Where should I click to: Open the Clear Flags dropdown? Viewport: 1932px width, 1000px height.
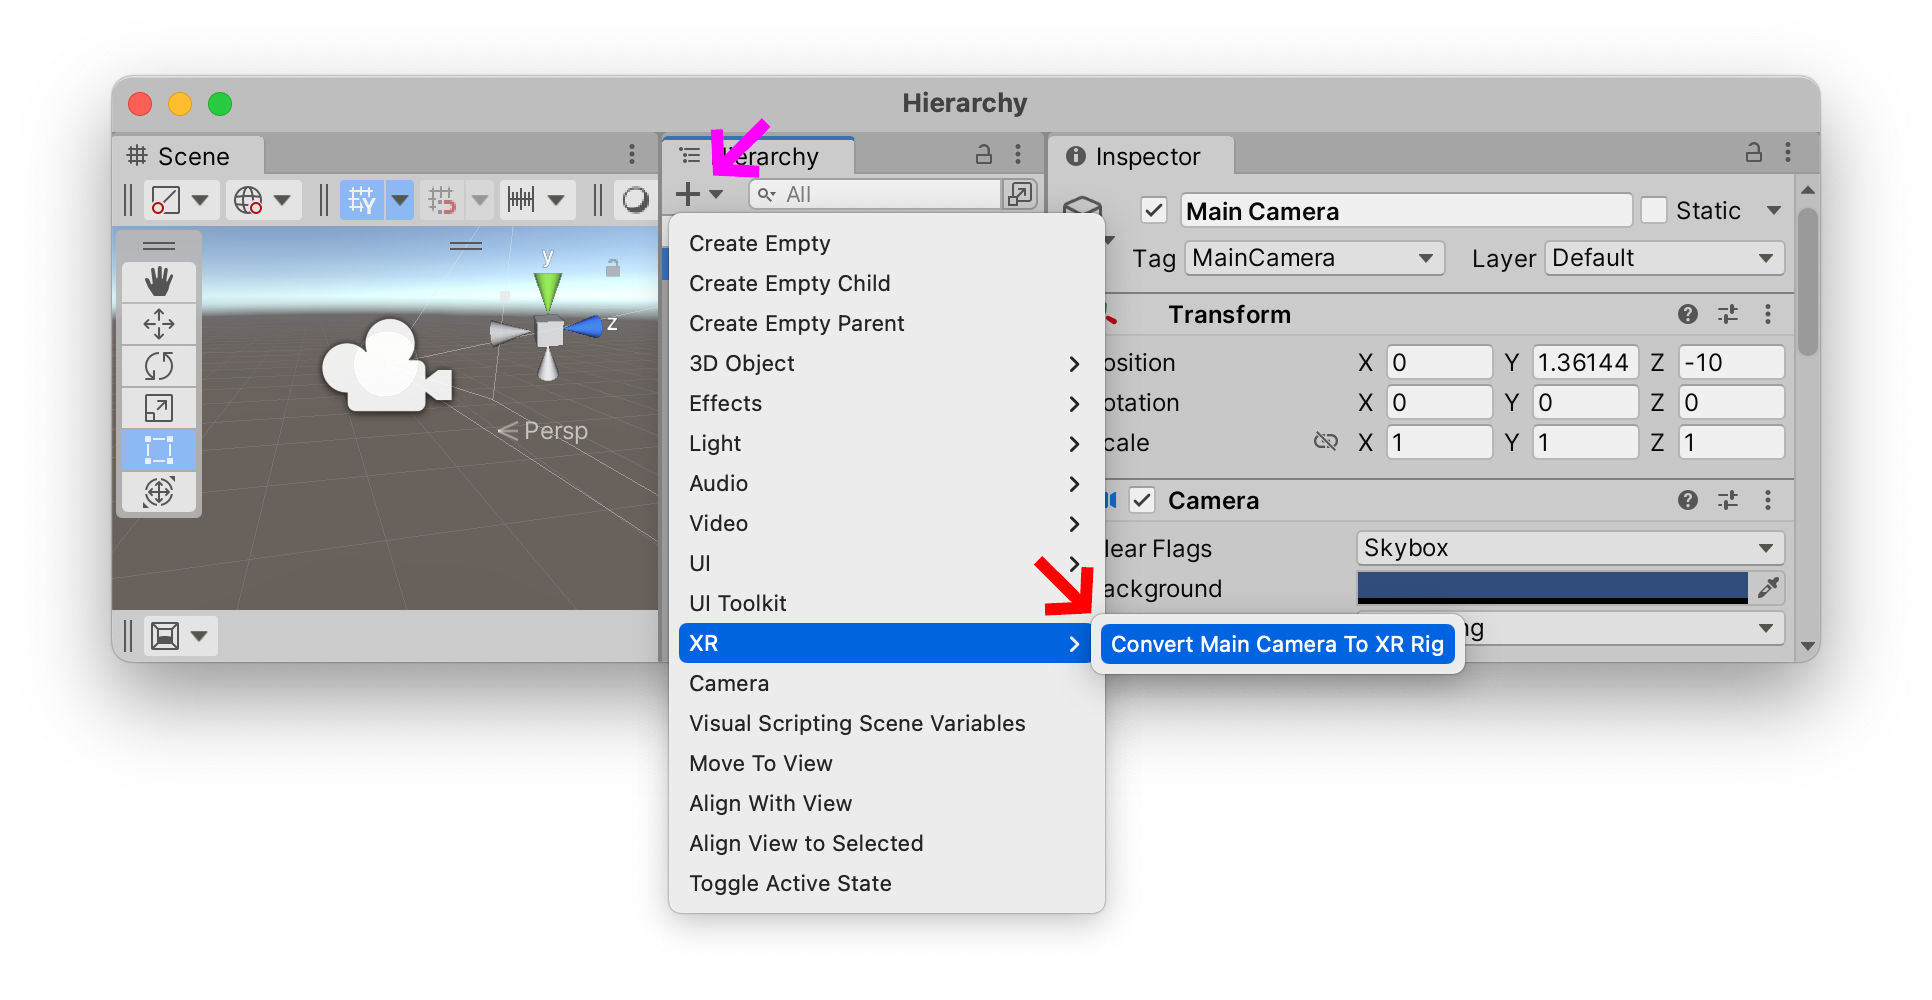[x=1569, y=547]
